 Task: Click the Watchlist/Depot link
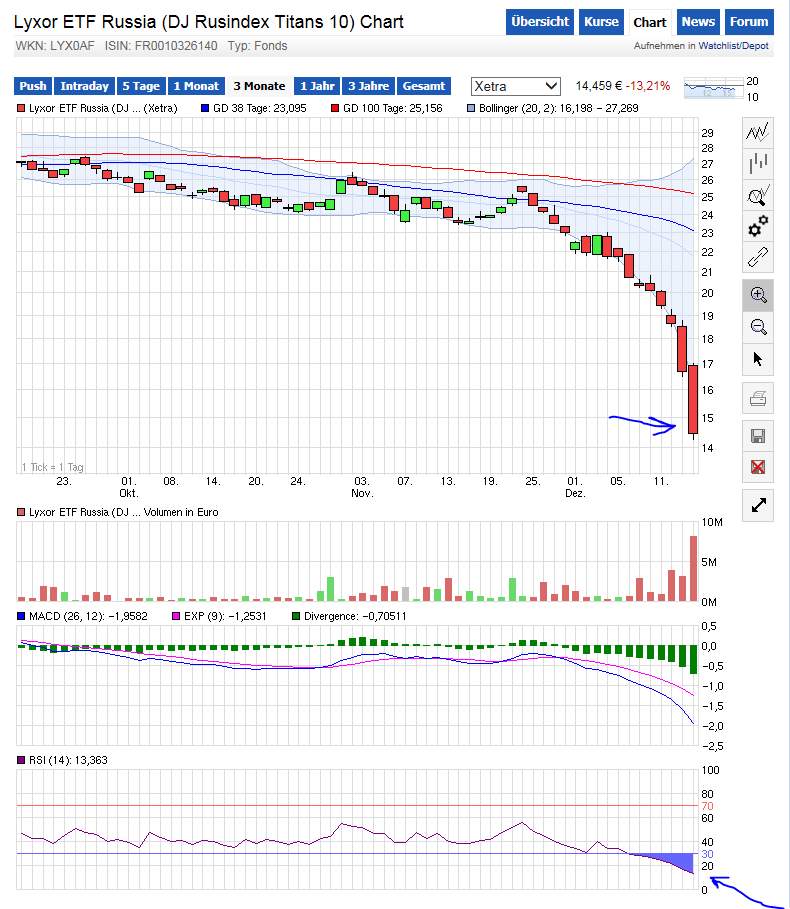[x=733, y=46]
